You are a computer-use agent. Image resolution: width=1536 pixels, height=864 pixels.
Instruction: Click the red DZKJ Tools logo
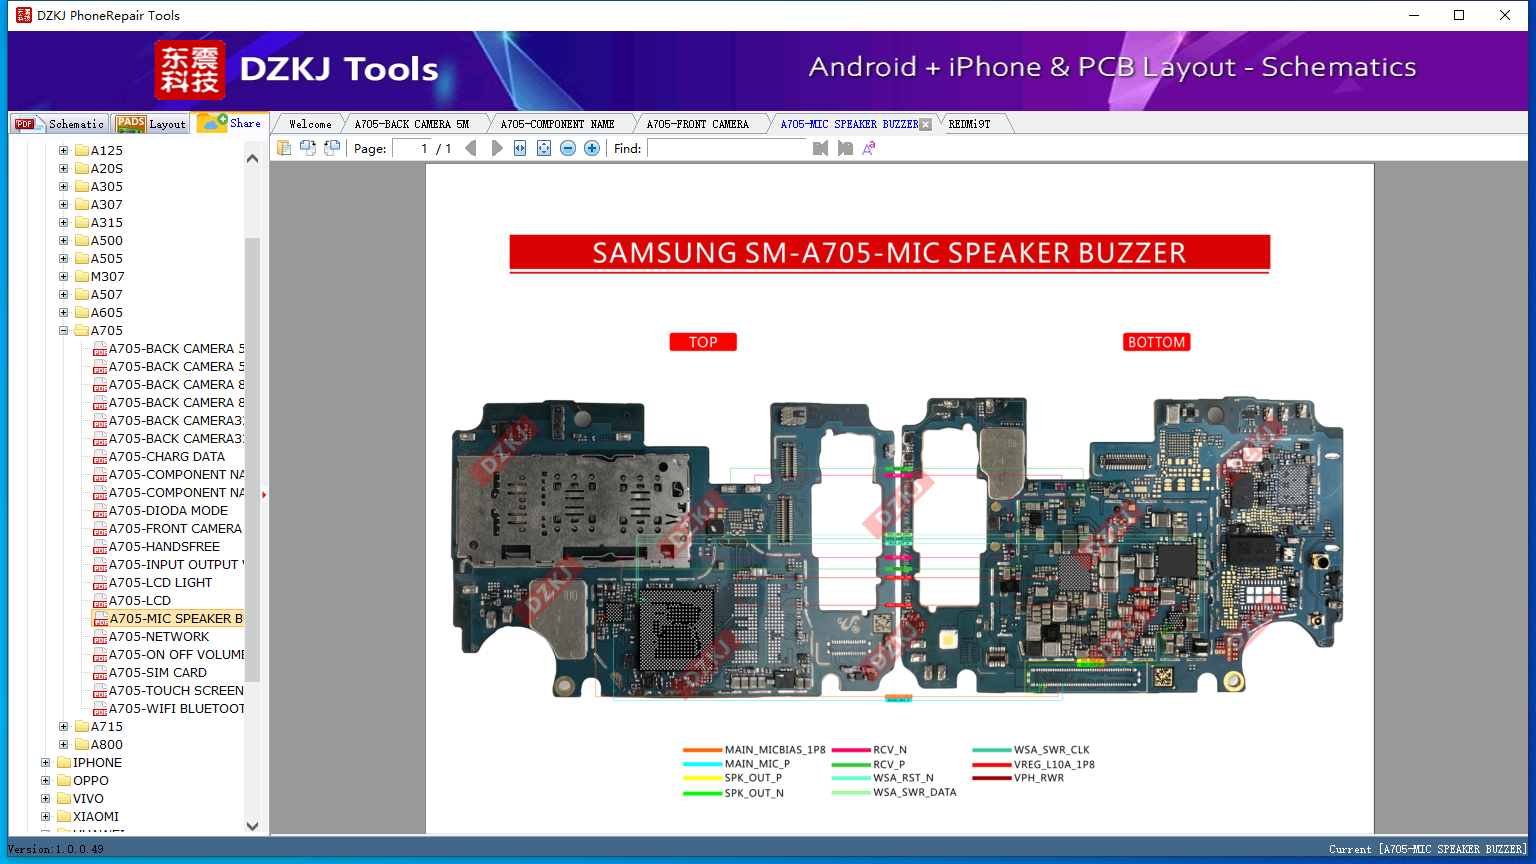190,70
